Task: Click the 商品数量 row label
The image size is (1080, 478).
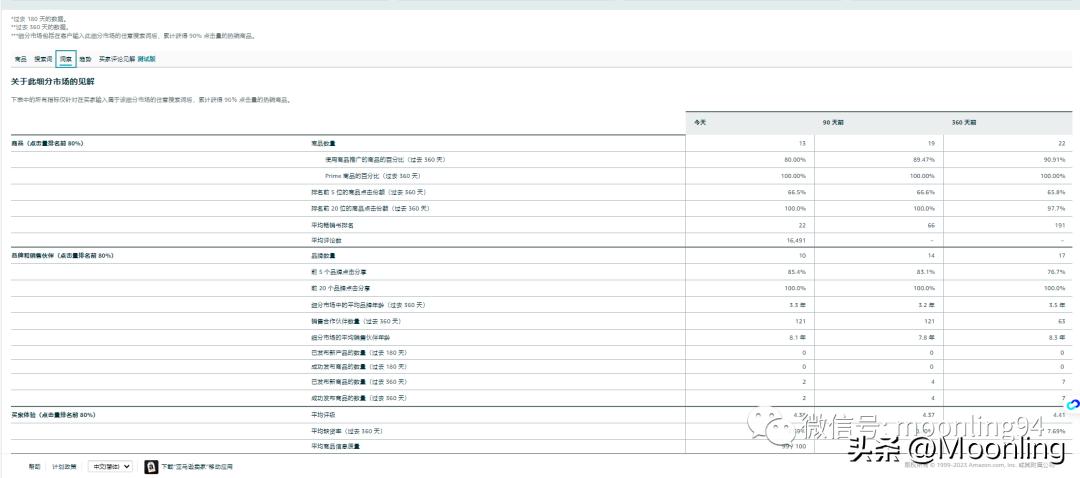Action: click(x=323, y=143)
